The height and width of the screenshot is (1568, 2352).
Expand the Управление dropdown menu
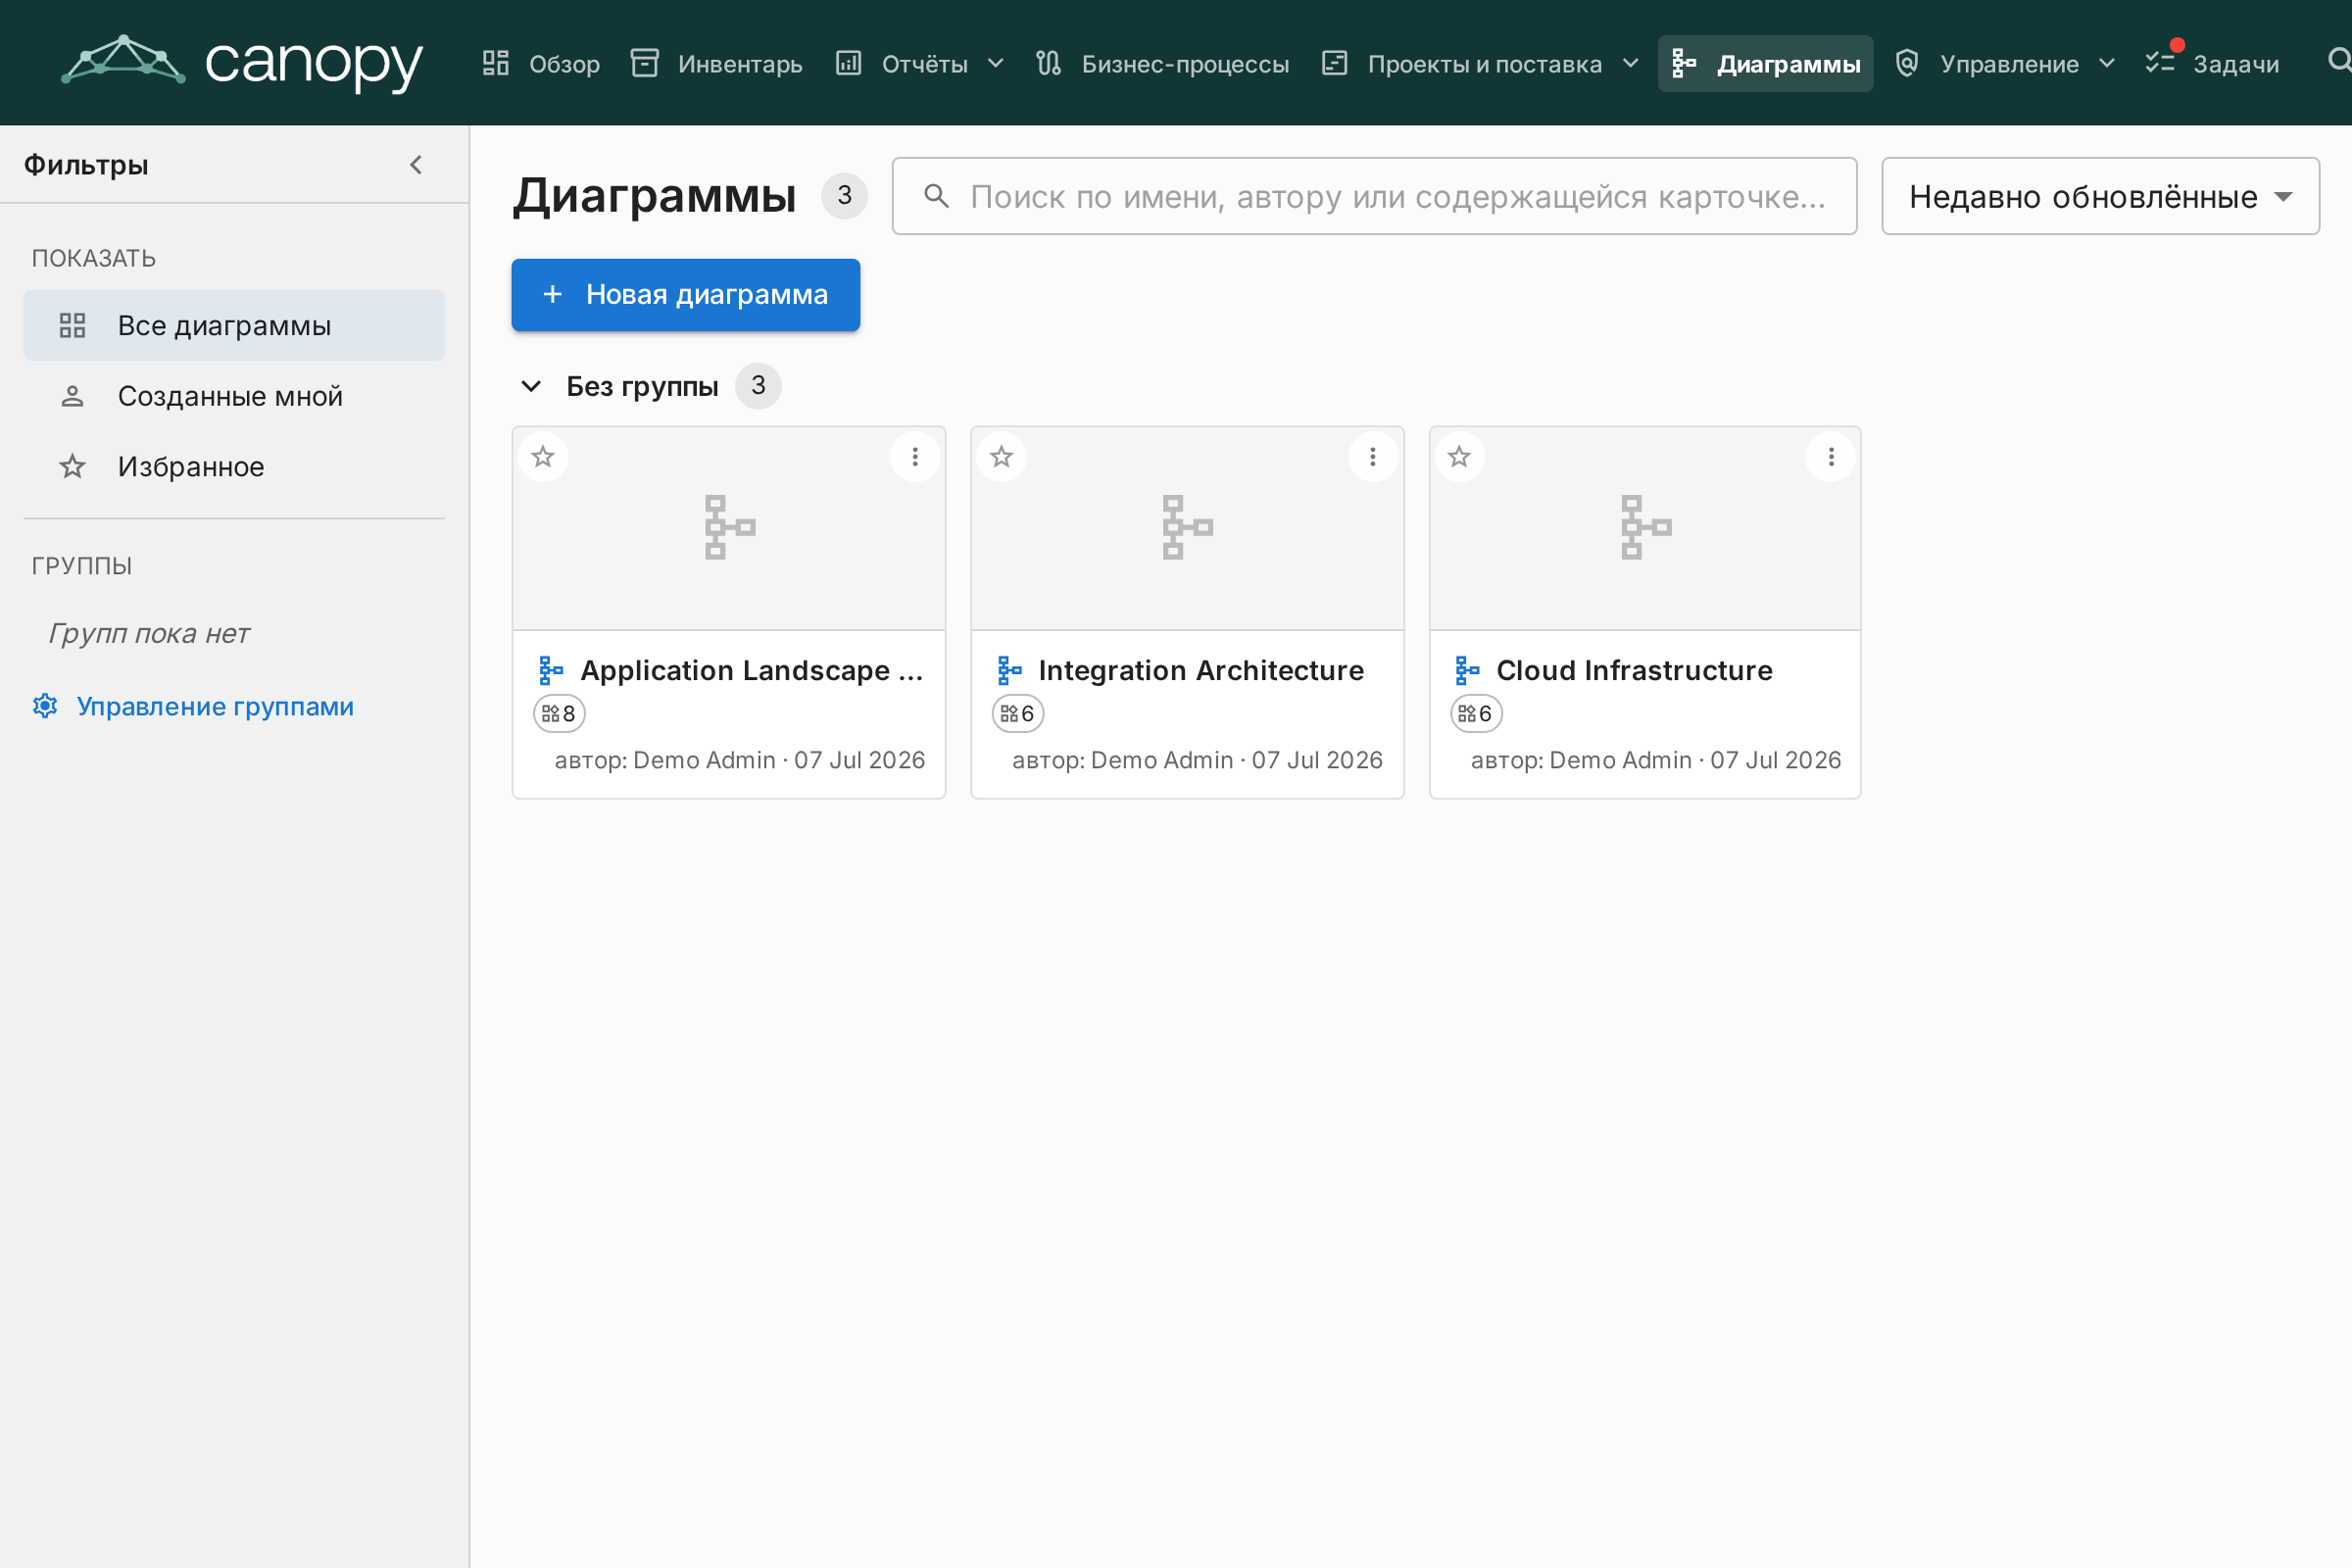[x=2006, y=64]
